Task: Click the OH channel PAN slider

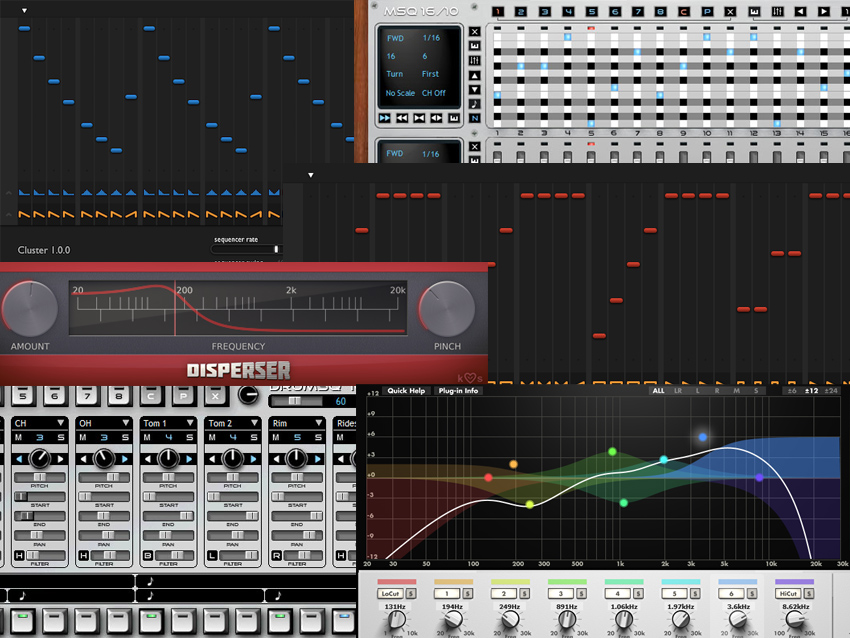Action: (x=104, y=535)
